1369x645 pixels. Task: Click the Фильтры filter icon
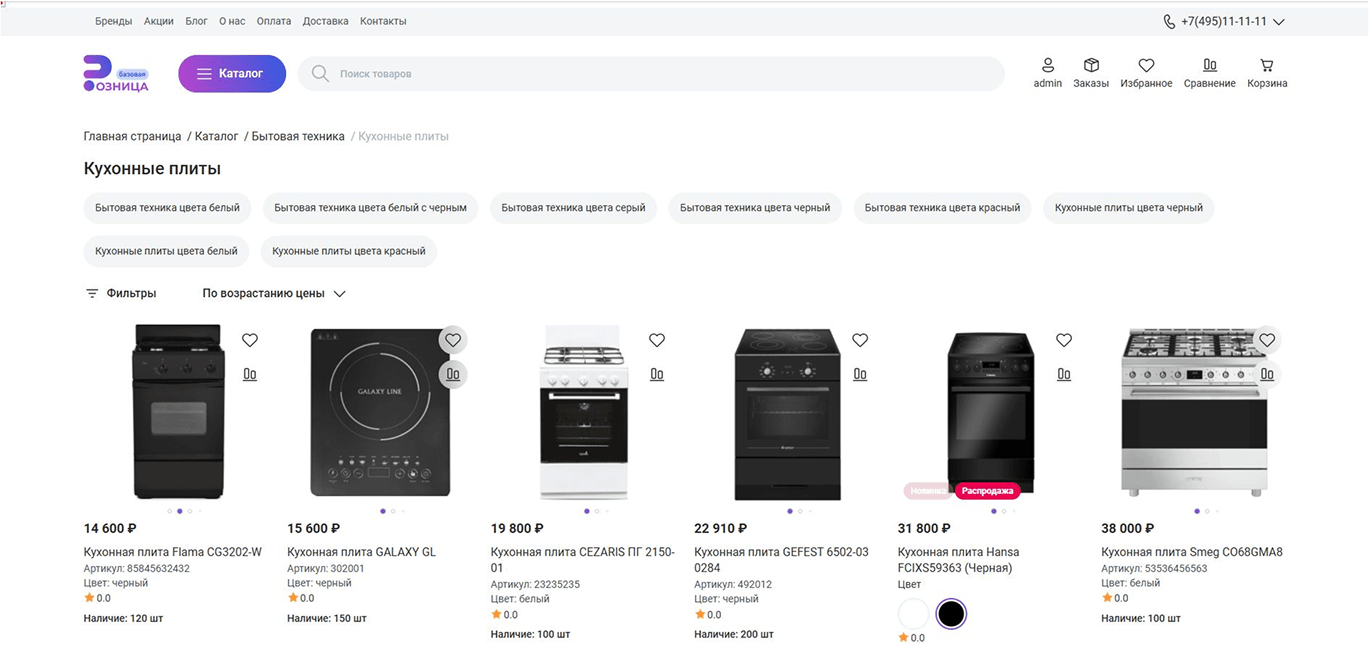(92, 294)
